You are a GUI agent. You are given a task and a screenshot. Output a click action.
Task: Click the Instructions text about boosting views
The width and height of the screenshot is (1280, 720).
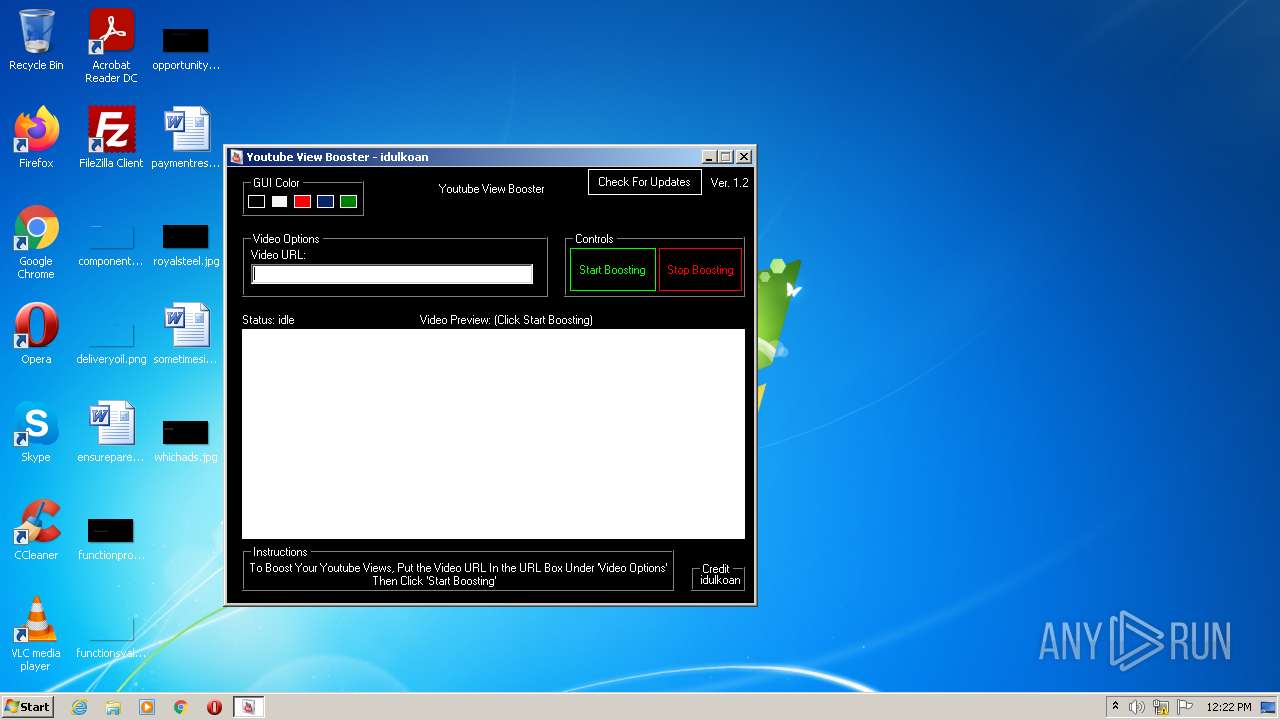point(458,574)
